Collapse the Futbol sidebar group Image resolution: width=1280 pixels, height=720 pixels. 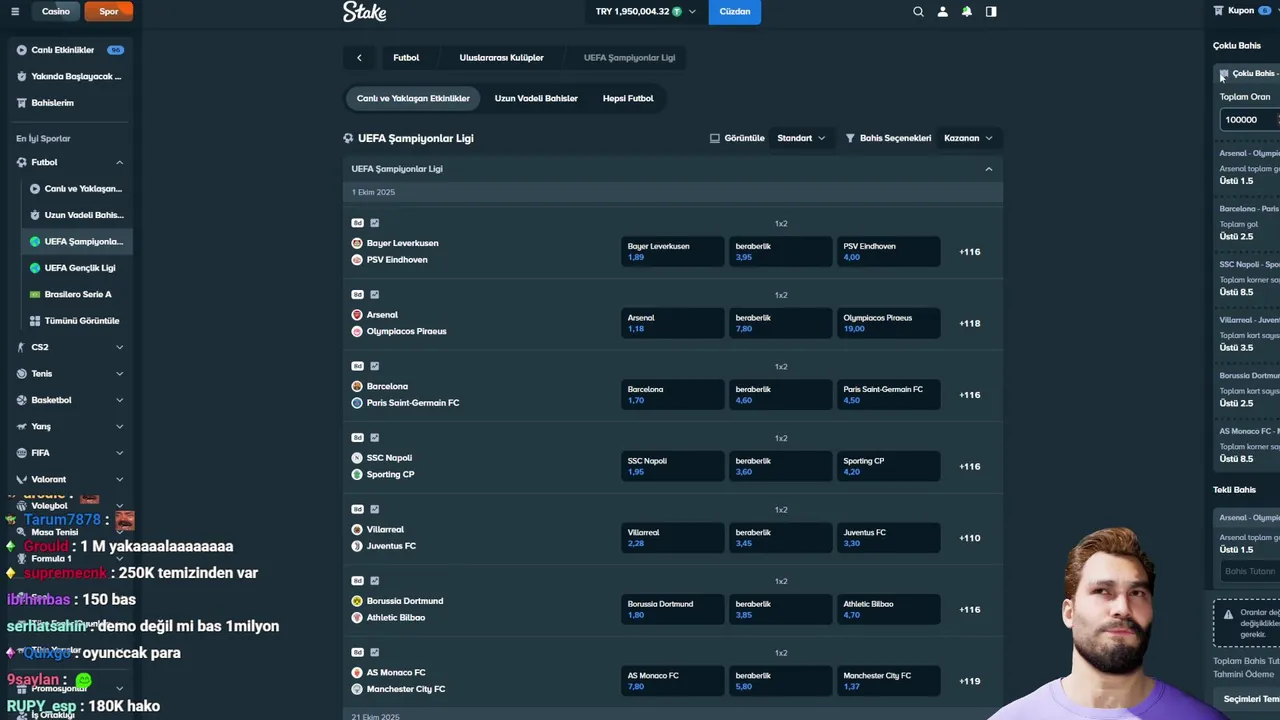click(119, 162)
